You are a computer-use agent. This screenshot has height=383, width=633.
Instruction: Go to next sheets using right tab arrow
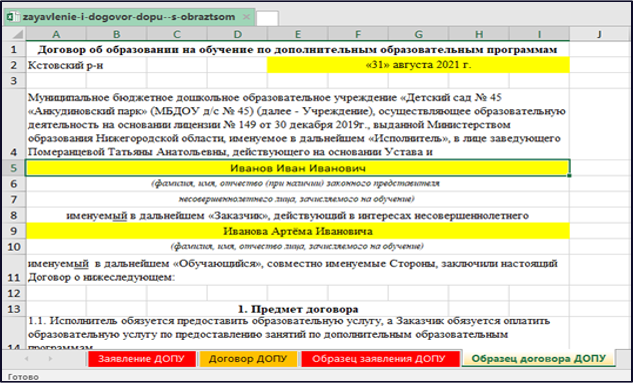50,358
